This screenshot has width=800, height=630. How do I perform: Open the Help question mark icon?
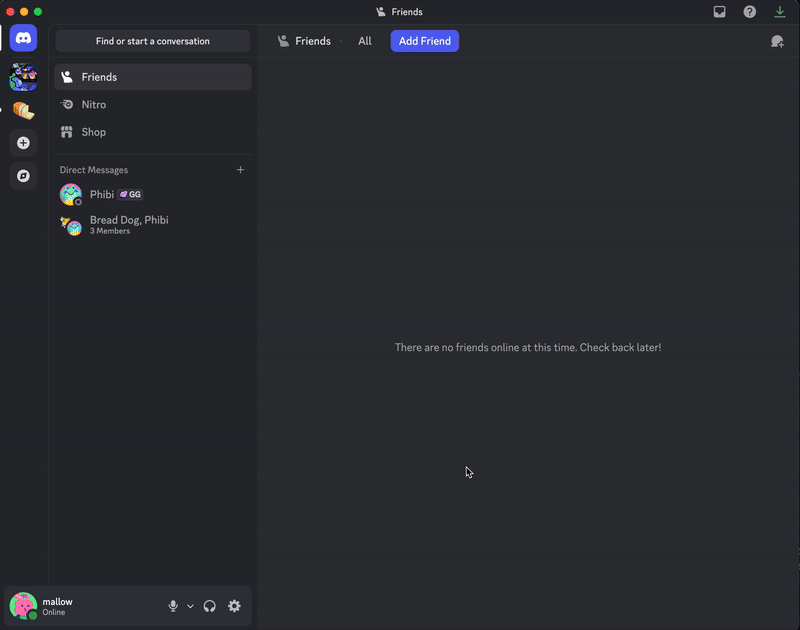(749, 12)
